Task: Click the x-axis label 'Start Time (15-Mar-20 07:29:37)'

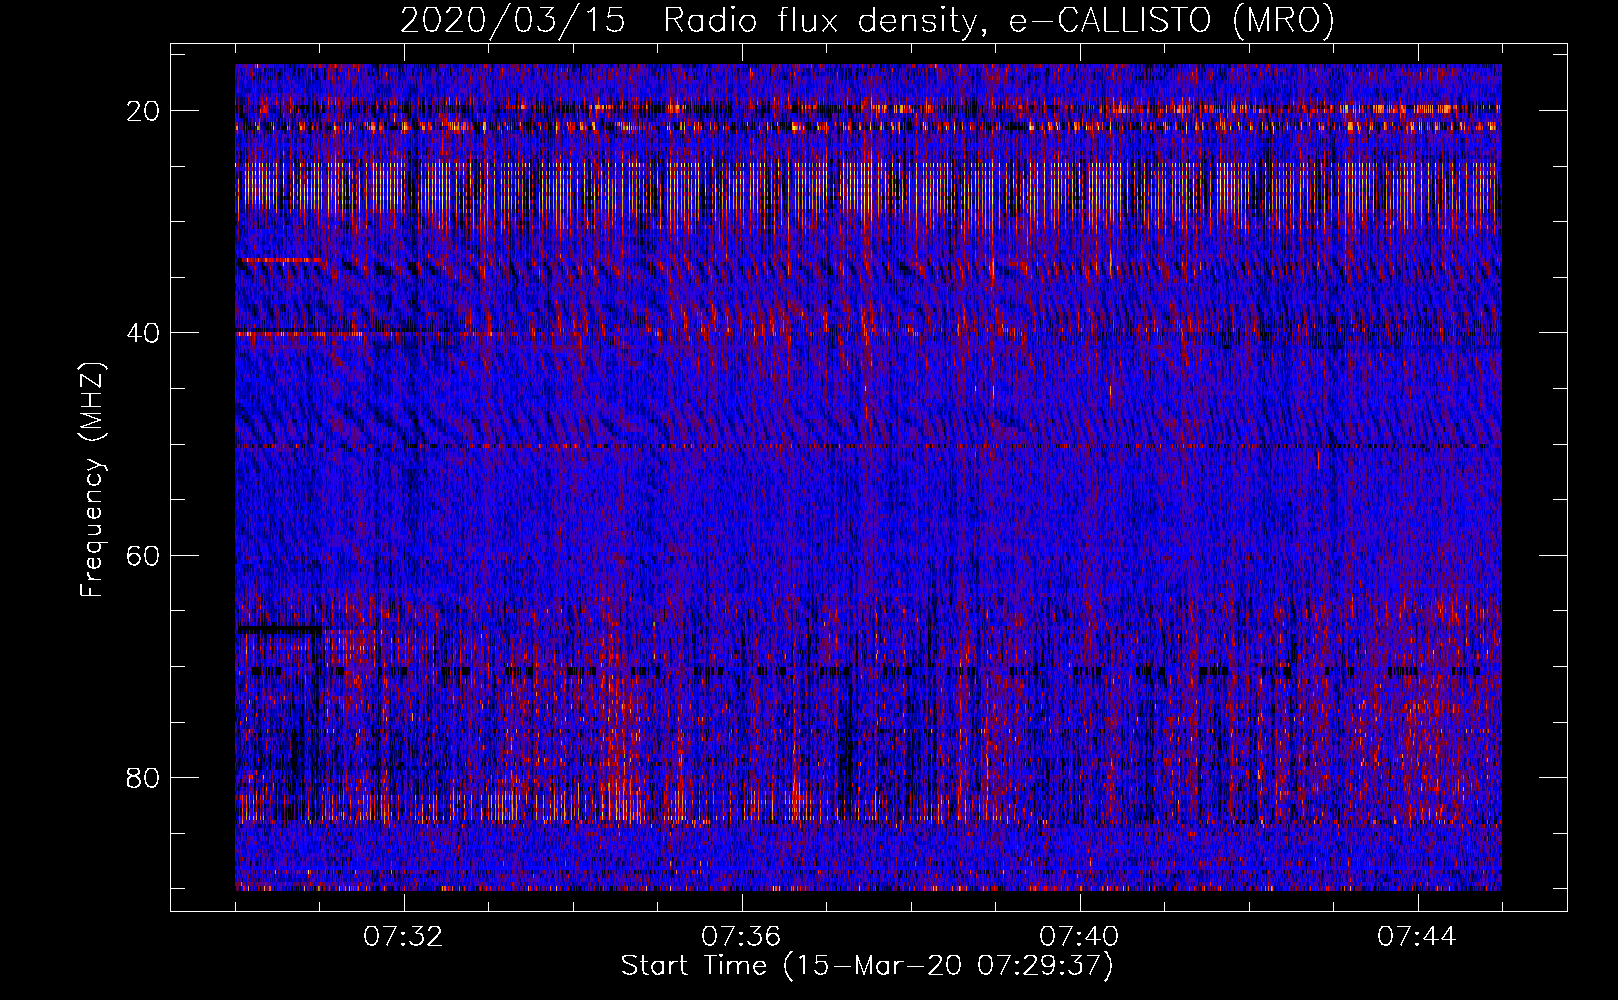Action: coord(867,966)
